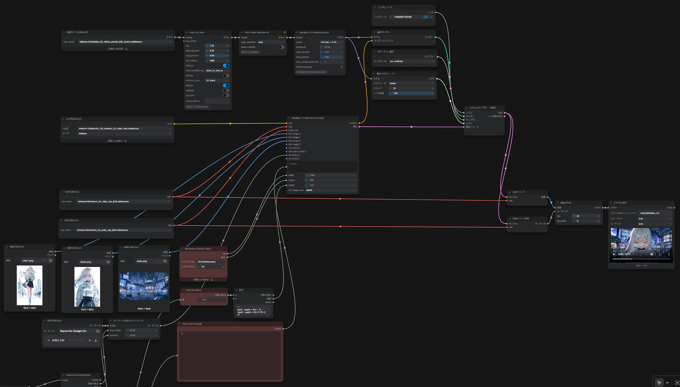Click upload icon beside char2.png
The image size is (680, 387).
click(108, 262)
